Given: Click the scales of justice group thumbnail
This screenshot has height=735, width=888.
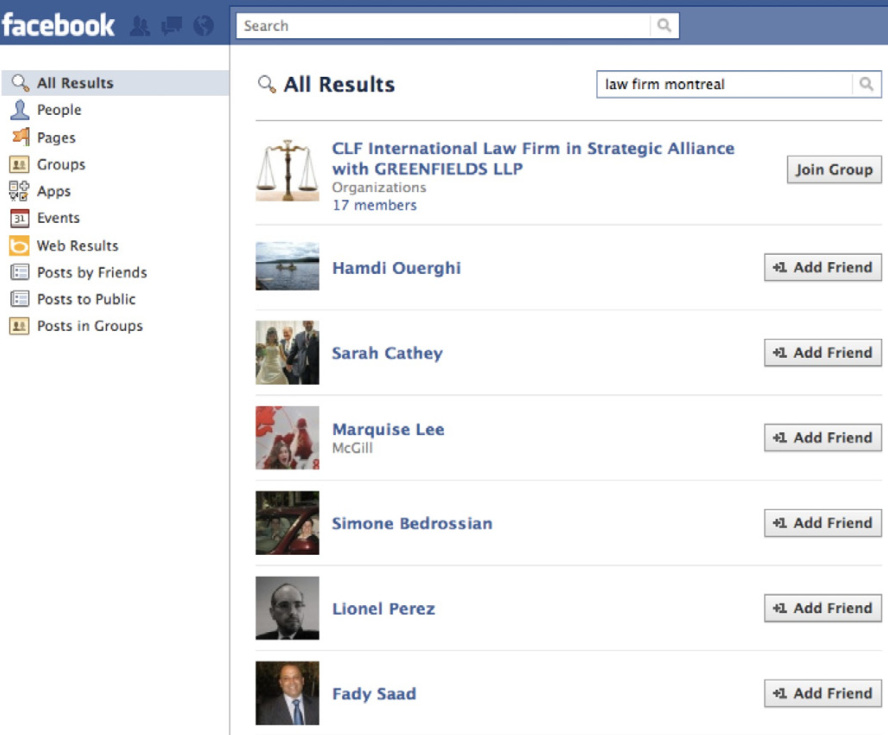Looking at the screenshot, I should pyautogui.click(x=287, y=170).
